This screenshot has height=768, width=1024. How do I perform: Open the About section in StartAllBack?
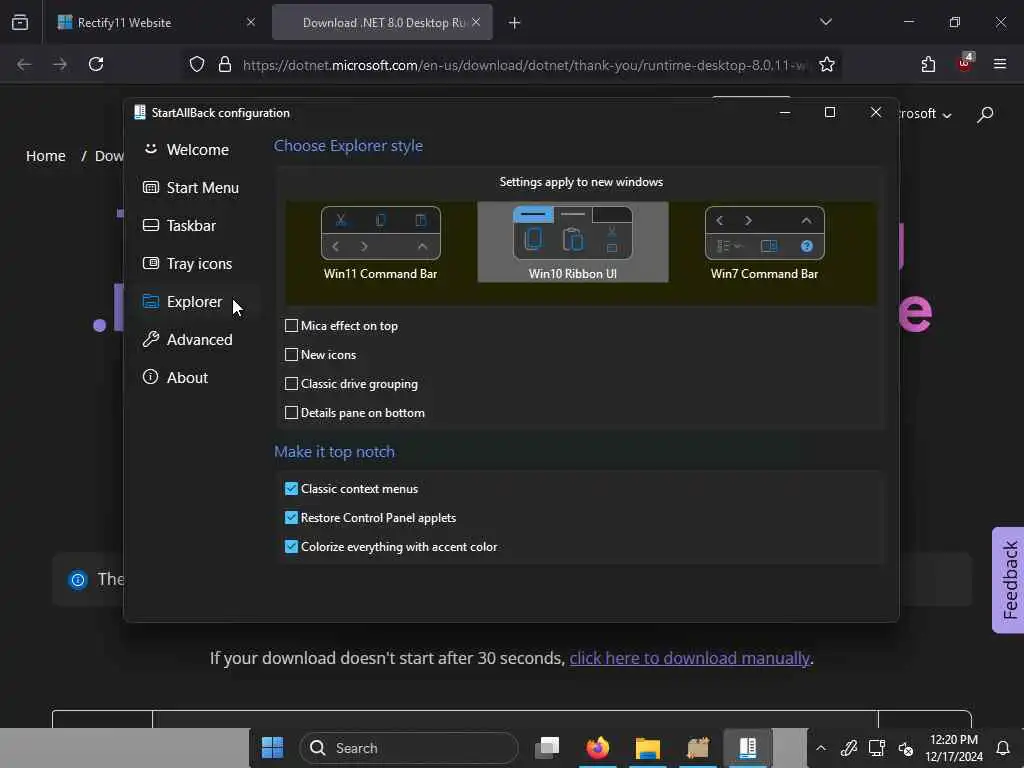175,377
